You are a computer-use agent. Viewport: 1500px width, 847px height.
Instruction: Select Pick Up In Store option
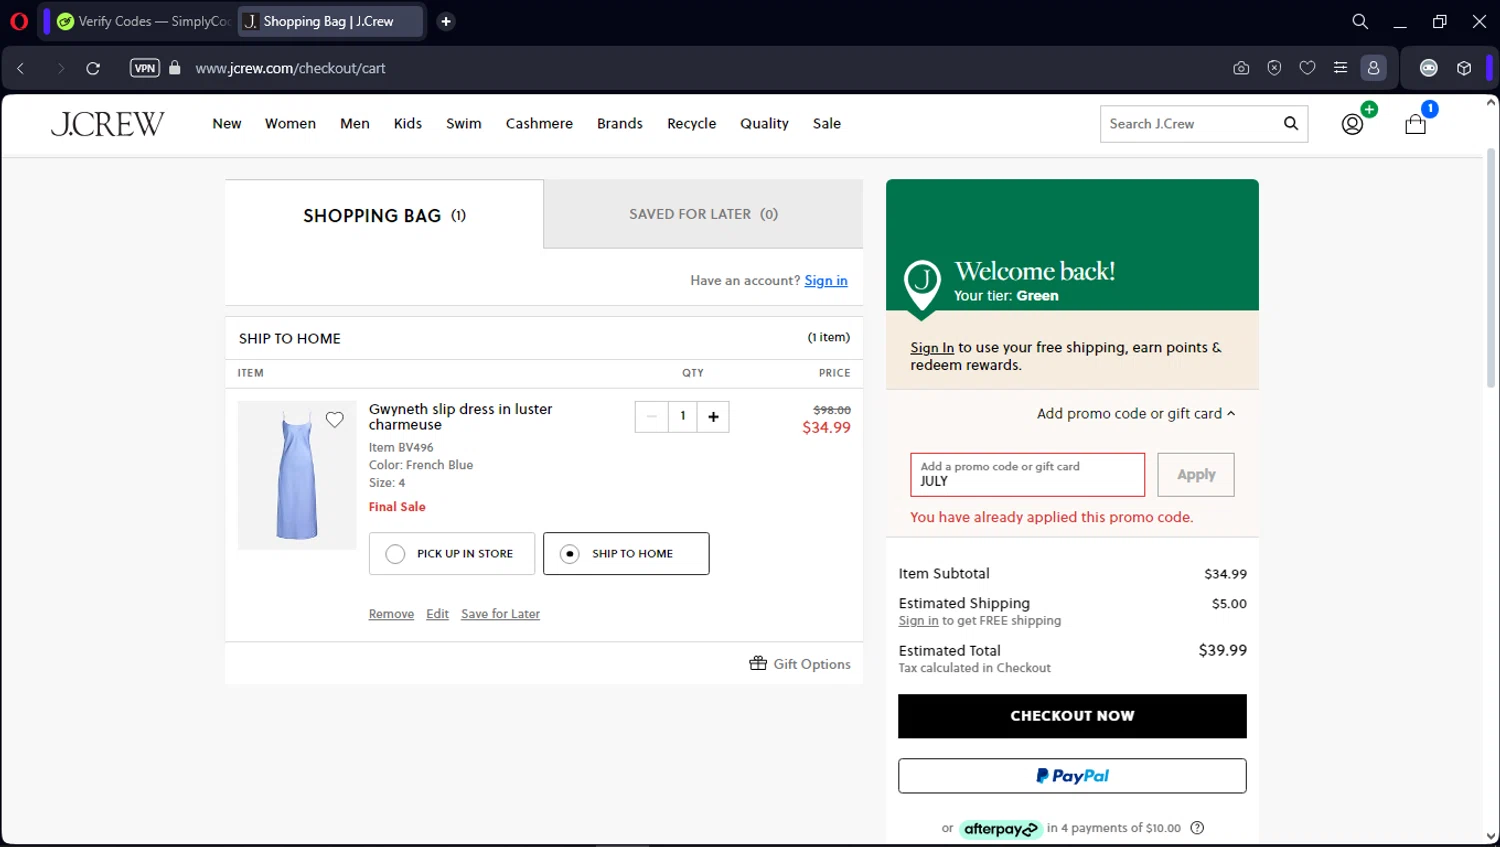pyautogui.click(x=452, y=554)
